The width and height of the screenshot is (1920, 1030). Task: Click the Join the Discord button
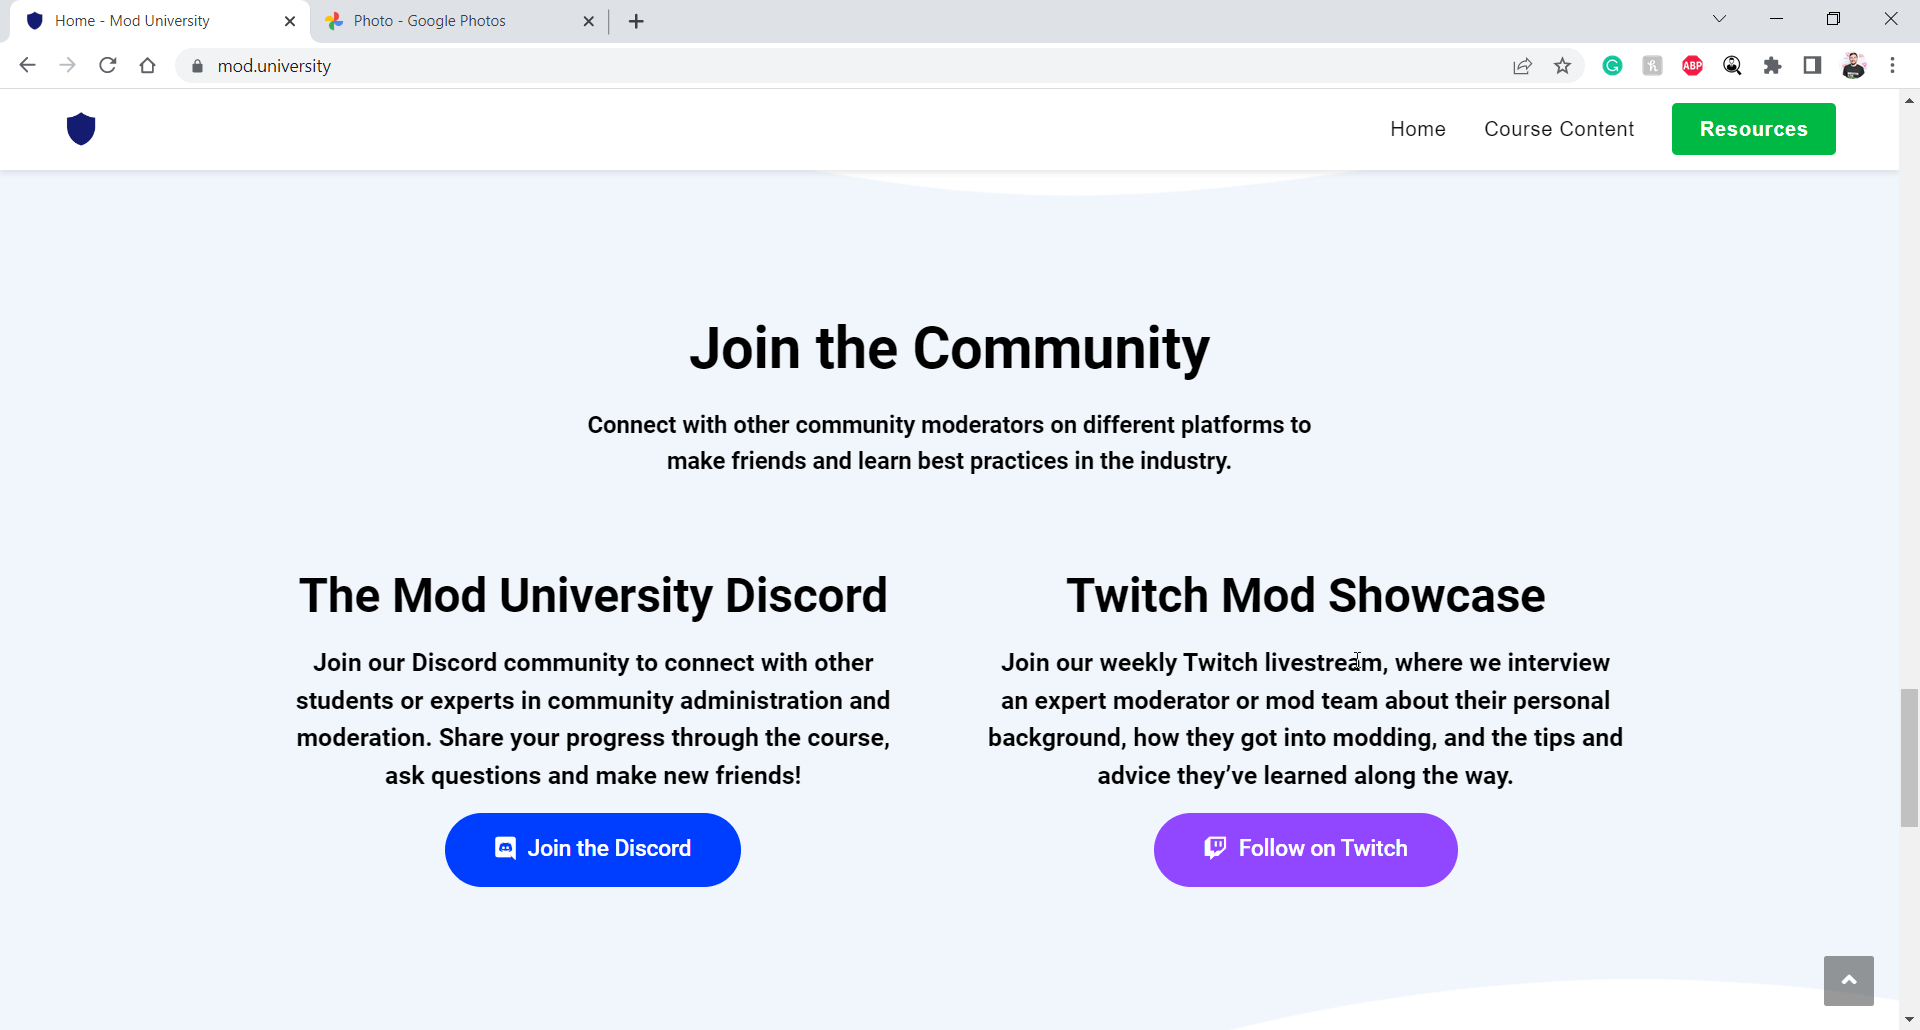click(x=593, y=849)
